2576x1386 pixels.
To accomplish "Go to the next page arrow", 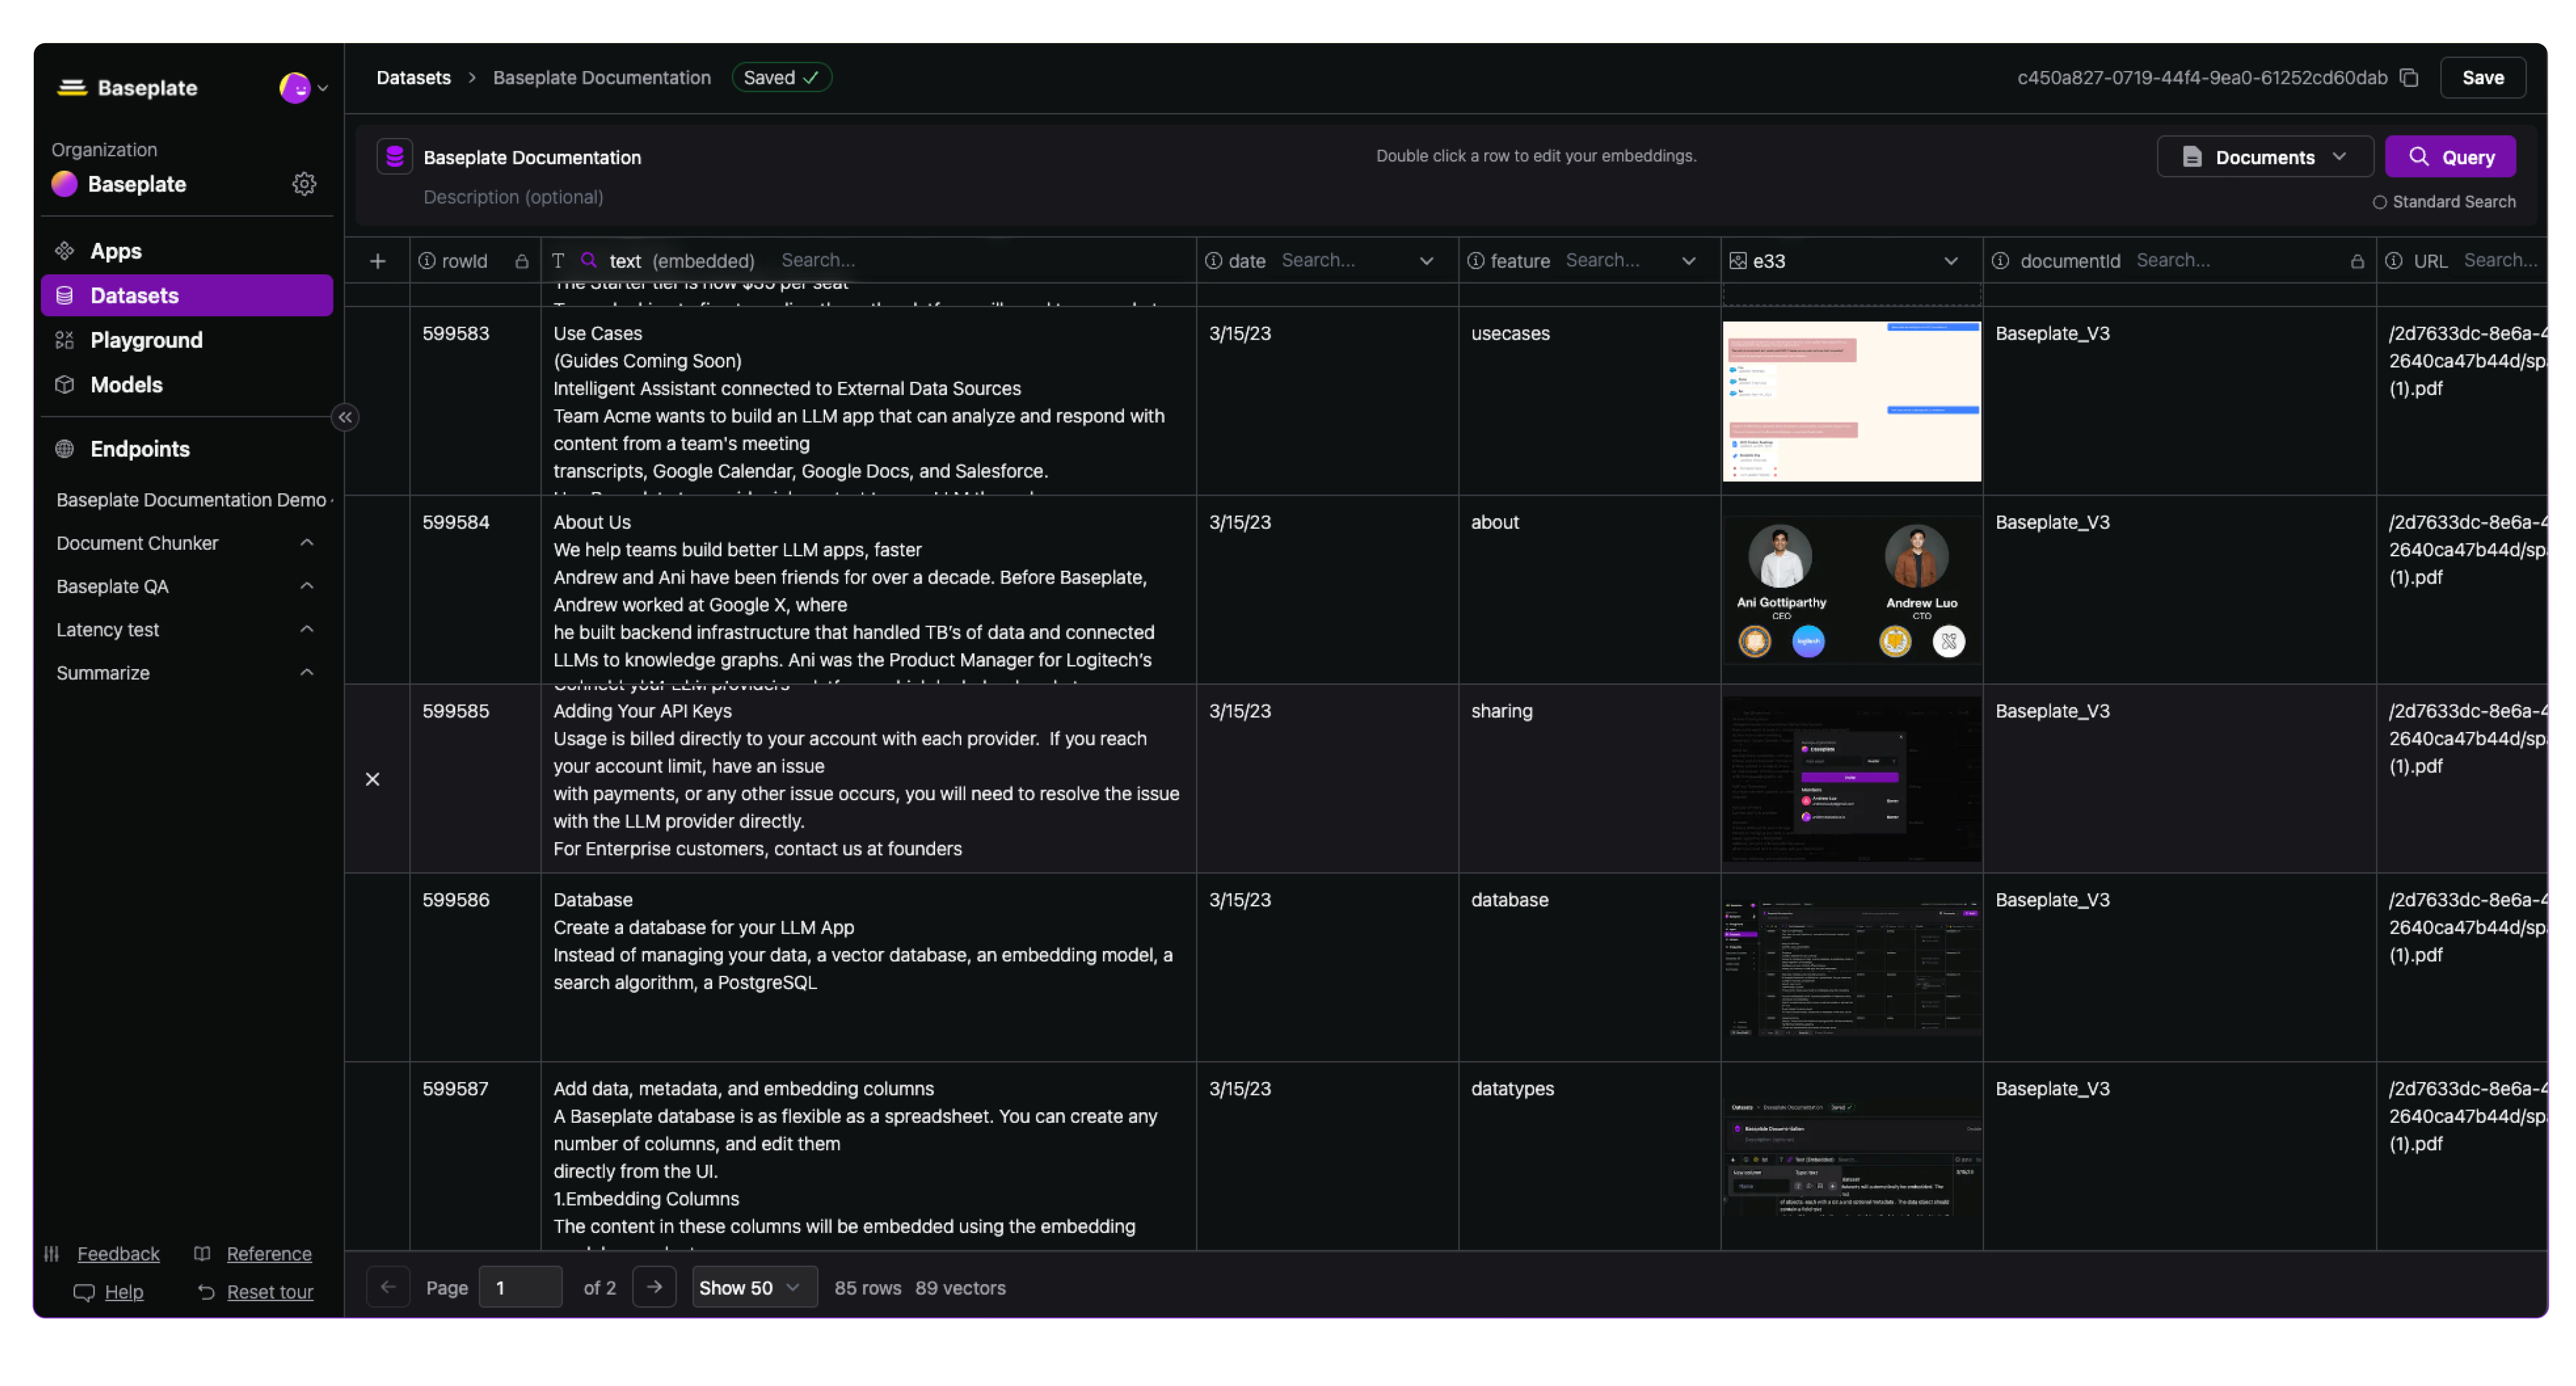I will pos(654,1287).
